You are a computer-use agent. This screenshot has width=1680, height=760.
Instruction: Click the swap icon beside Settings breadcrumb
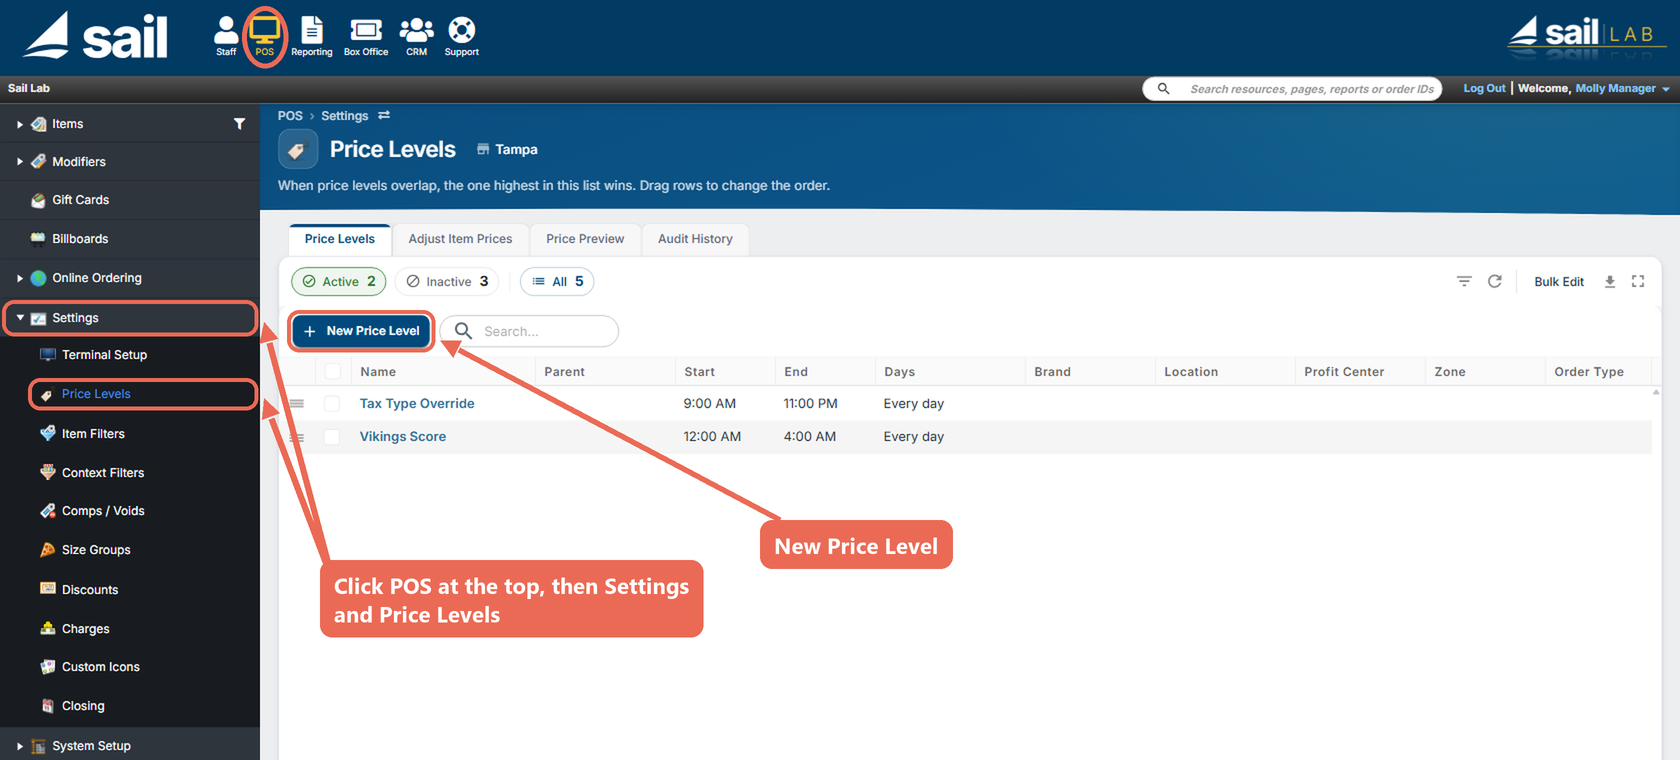(x=384, y=116)
